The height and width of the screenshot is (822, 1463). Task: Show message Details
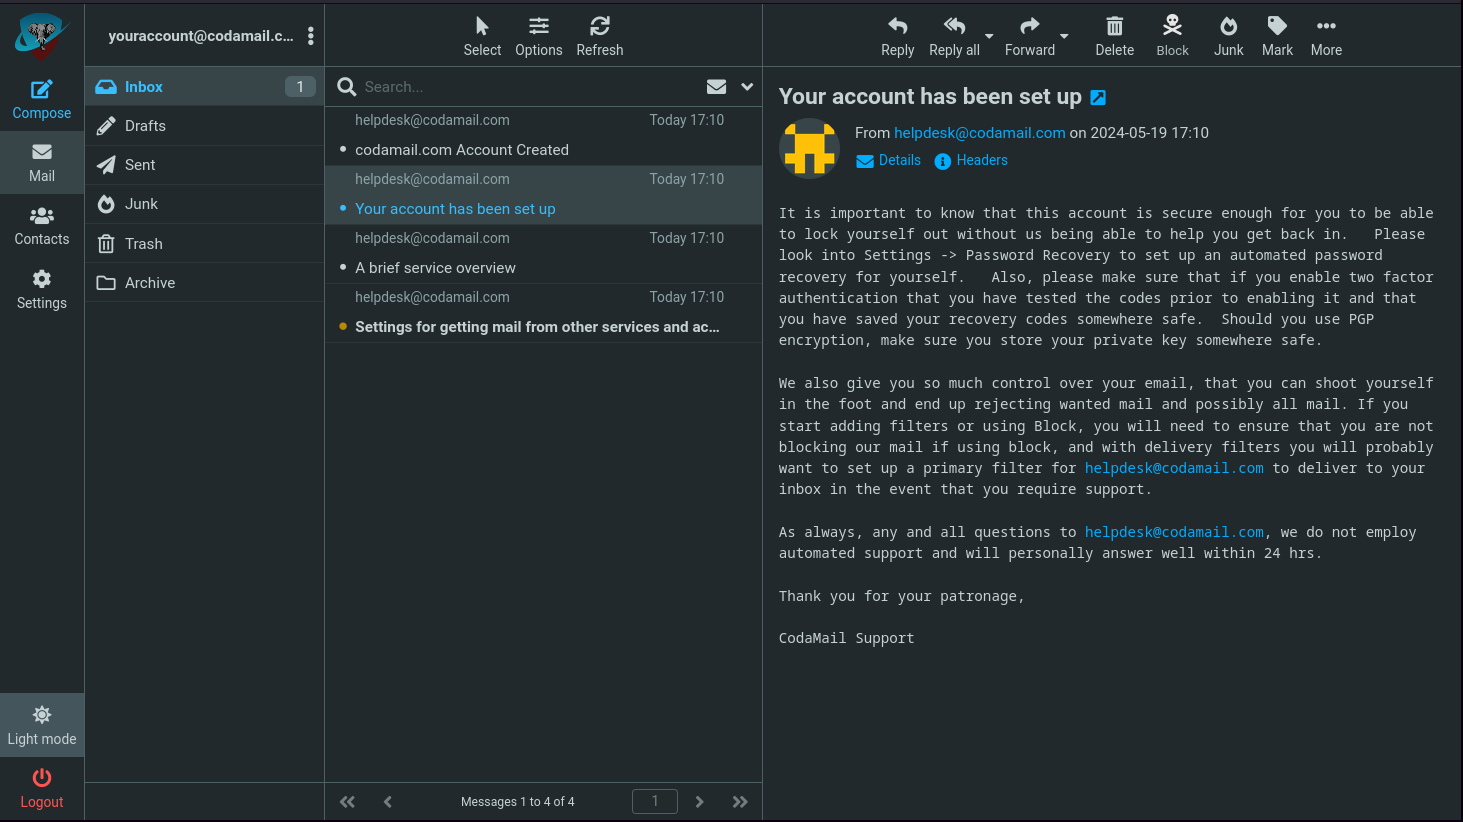tap(889, 160)
